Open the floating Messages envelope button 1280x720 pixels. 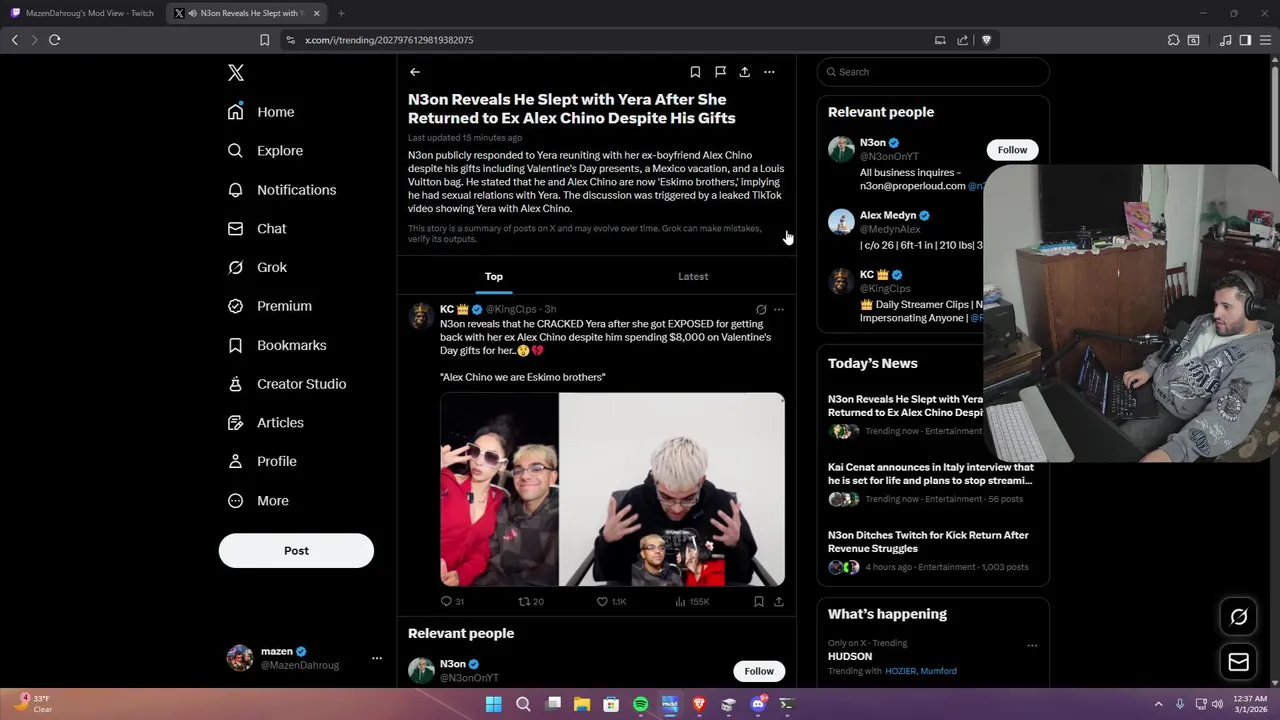click(1238, 662)
